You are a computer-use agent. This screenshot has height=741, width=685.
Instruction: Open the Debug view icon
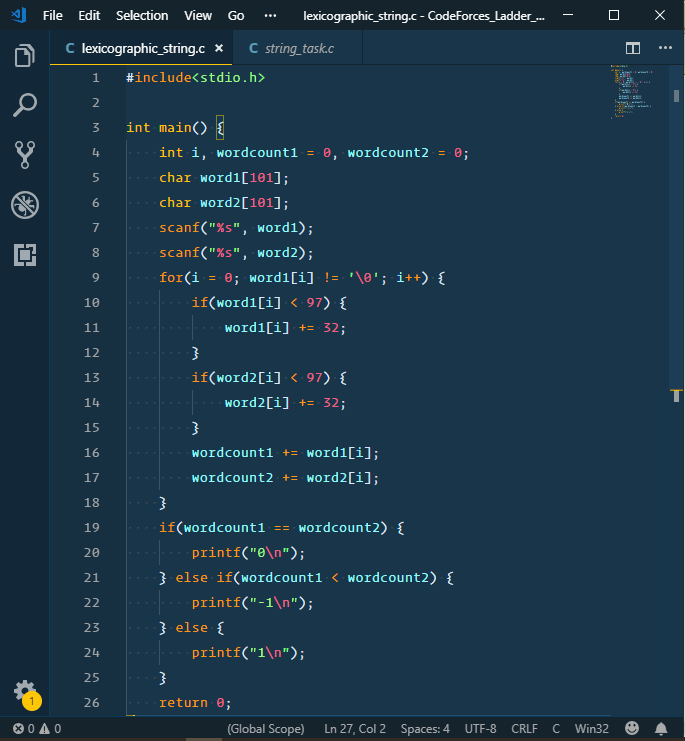25,205
